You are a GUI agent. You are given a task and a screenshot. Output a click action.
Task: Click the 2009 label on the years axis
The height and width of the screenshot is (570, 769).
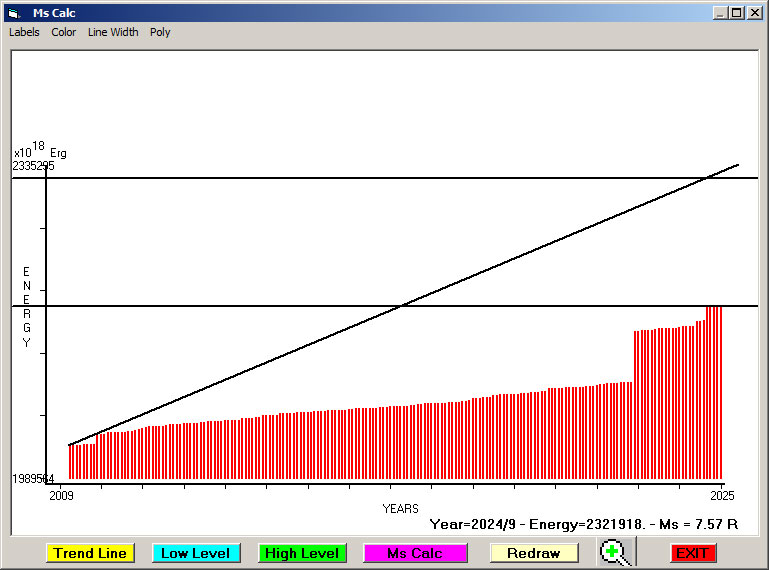(61, 495)
